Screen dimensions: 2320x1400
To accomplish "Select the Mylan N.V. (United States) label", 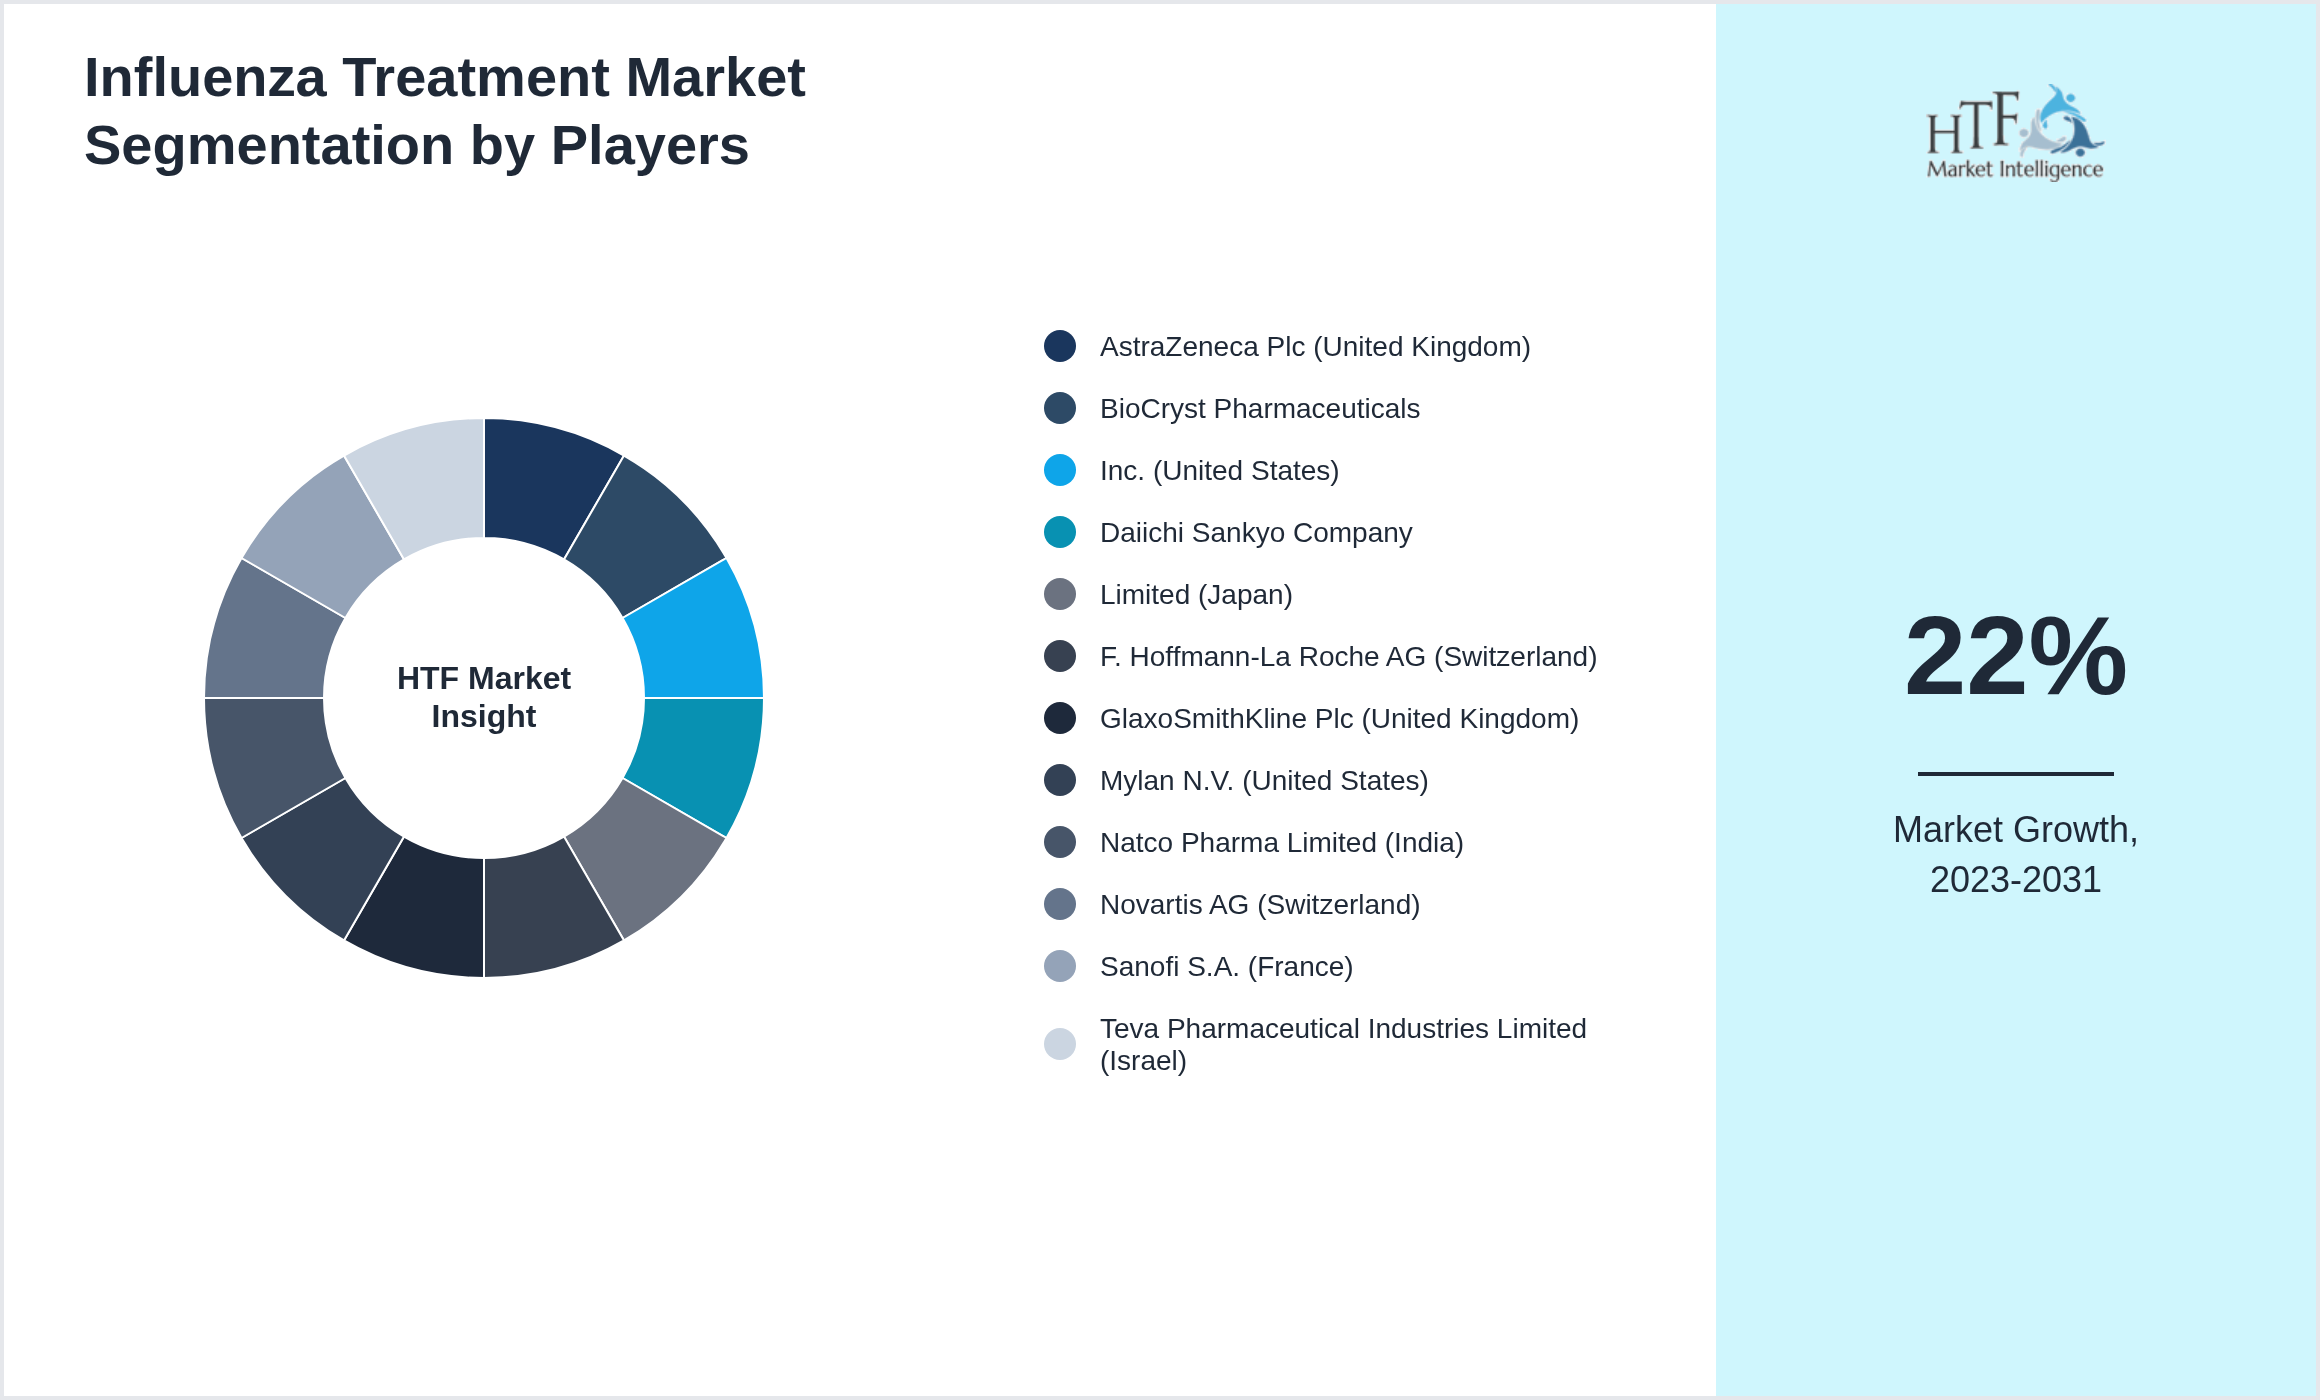I will pos(1264,781).
